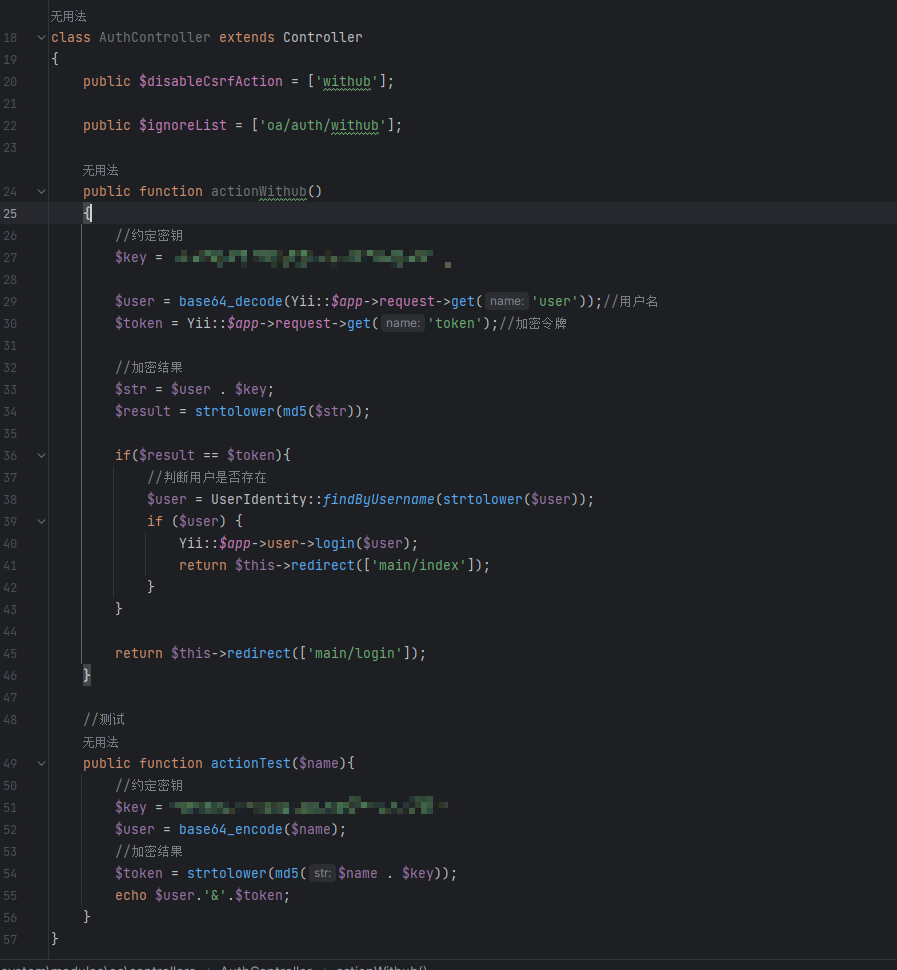Click the //用户名 comment on line 29
The width and height of the screenshot is (897, 970).
coord(631,301)
